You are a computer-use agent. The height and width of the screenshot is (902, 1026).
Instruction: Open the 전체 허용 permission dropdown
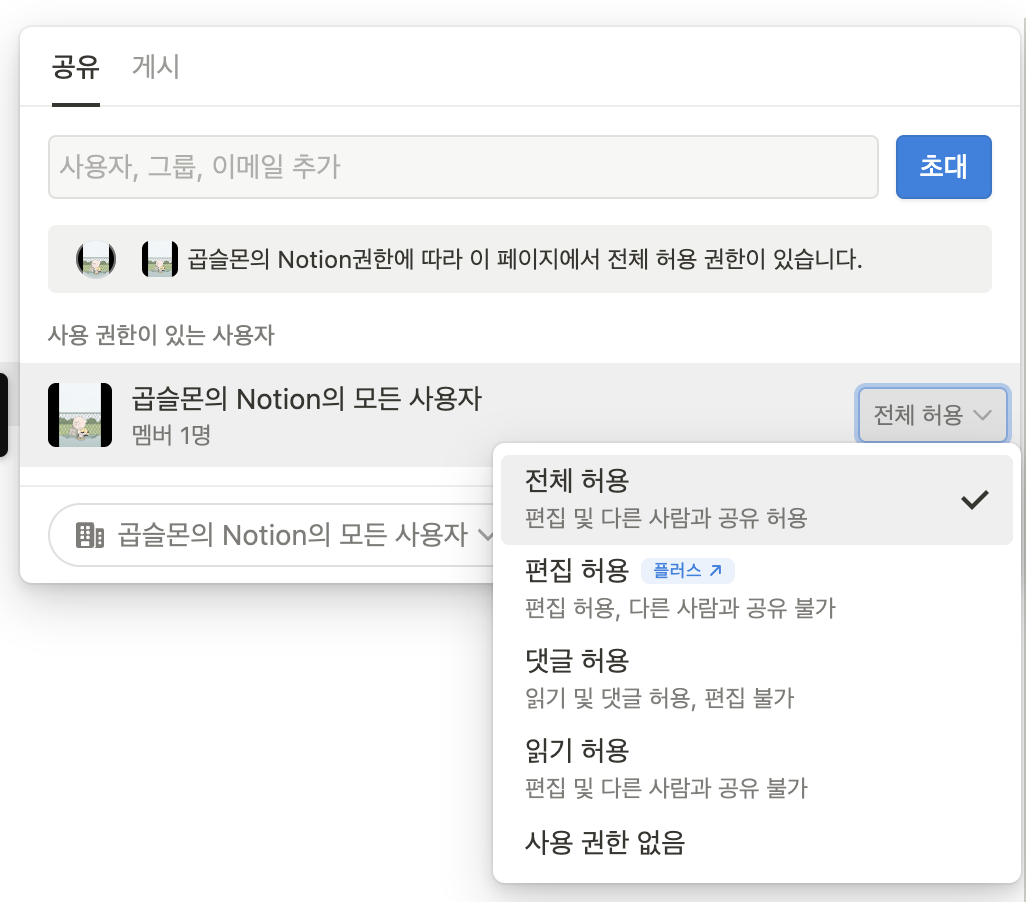coord(932,415)
